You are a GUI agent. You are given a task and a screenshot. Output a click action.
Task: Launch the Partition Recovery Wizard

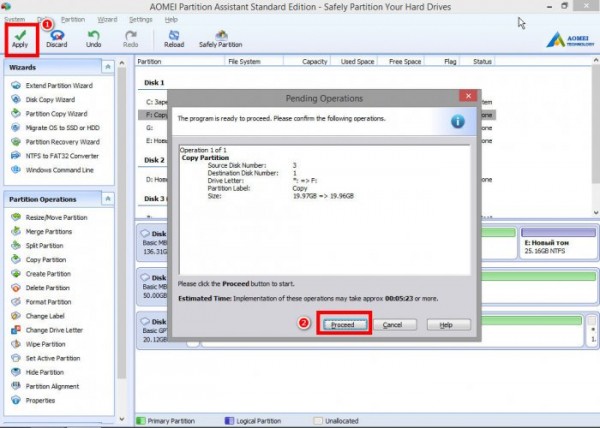55,142
